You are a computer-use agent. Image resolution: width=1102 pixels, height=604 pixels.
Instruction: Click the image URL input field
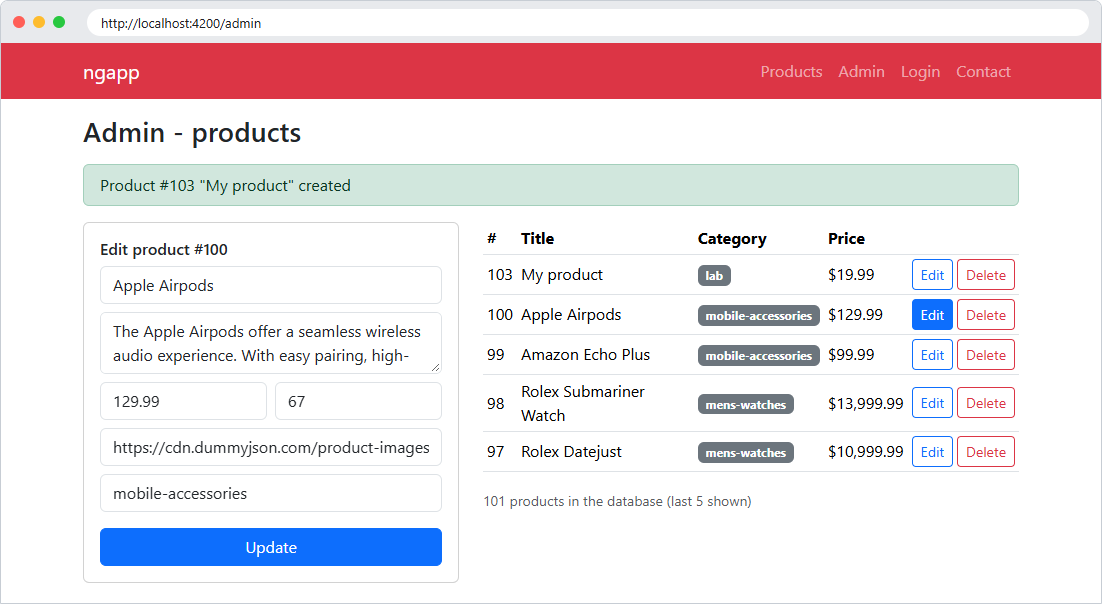271,447
